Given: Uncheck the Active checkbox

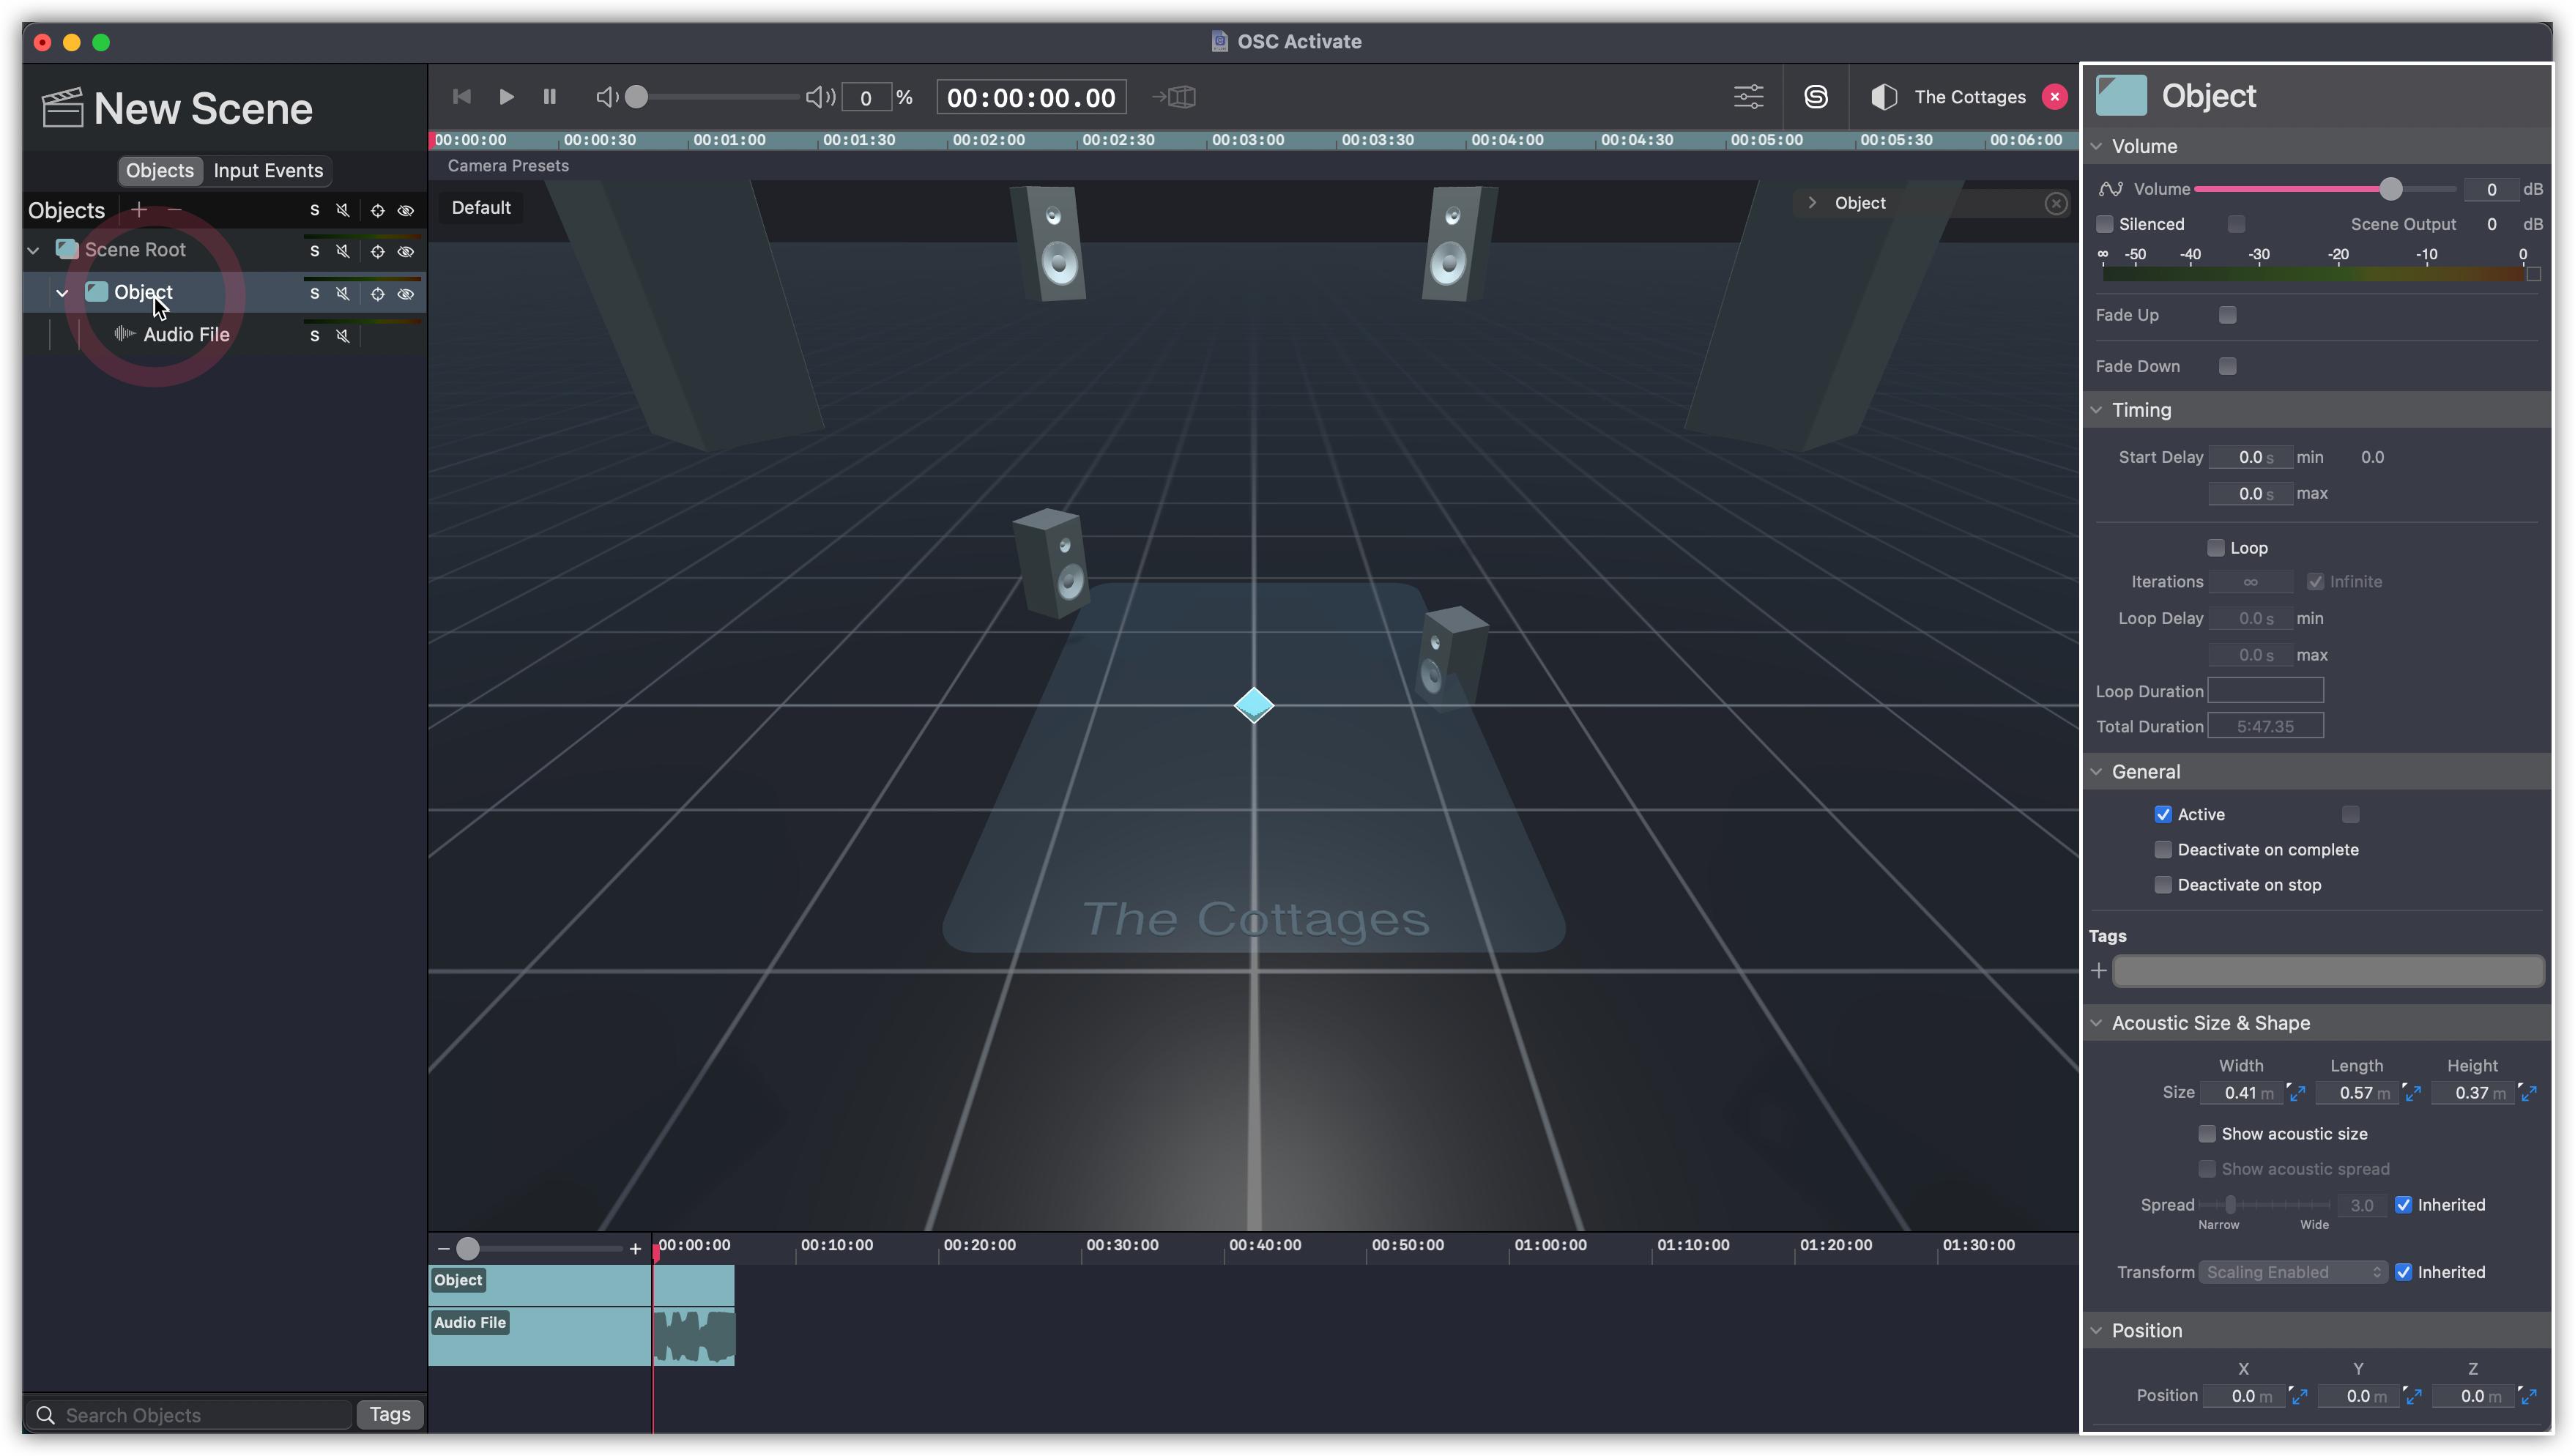Looking at the screenshot, I should click(2163, 814).
